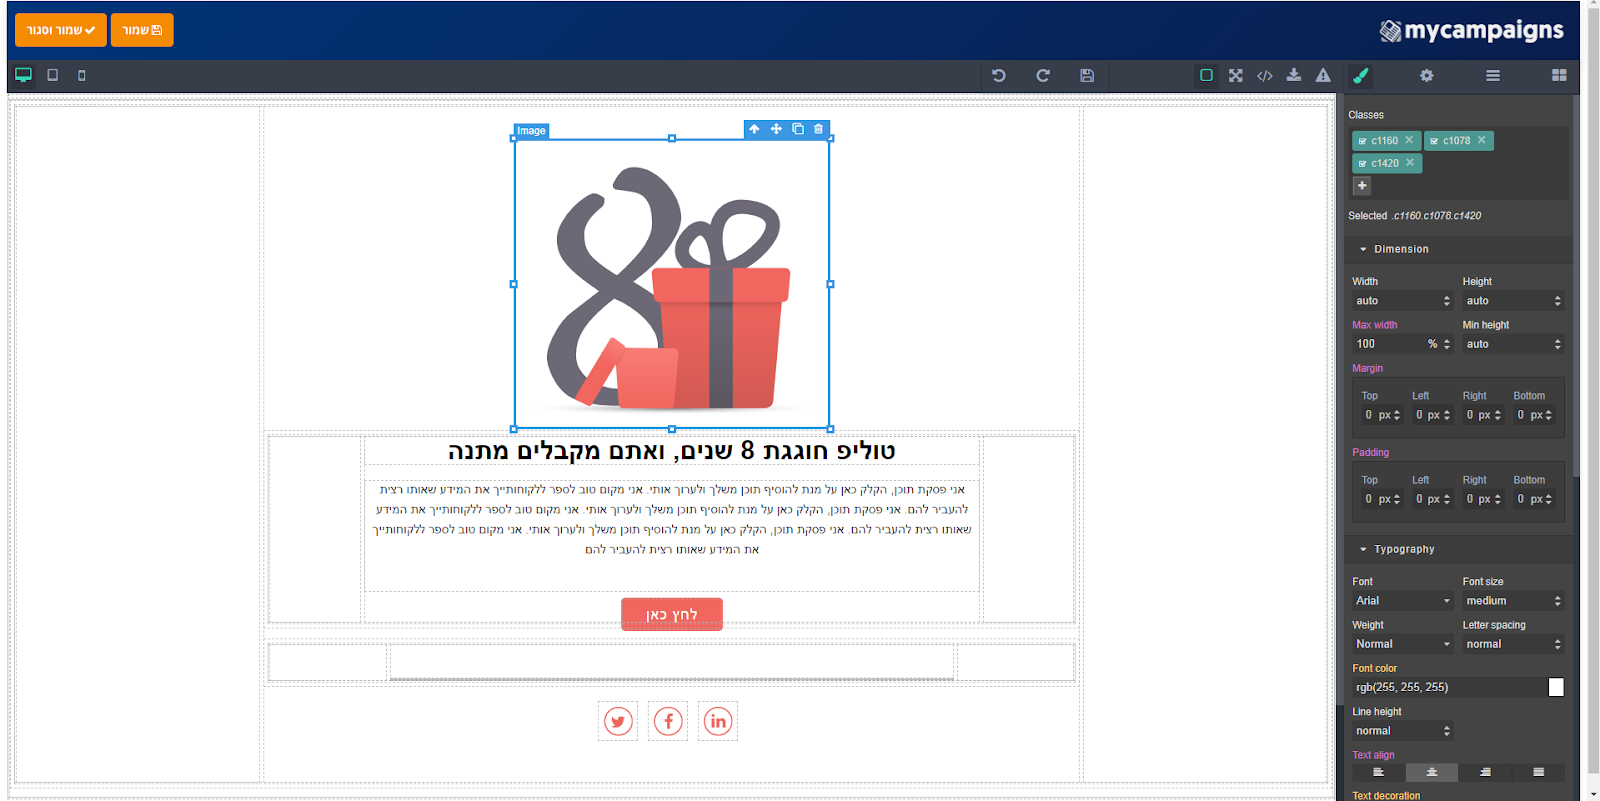Toggle the c1078 class checkbox
The height and width of the screenshot is (801, 1600).
click(1434, 141)
